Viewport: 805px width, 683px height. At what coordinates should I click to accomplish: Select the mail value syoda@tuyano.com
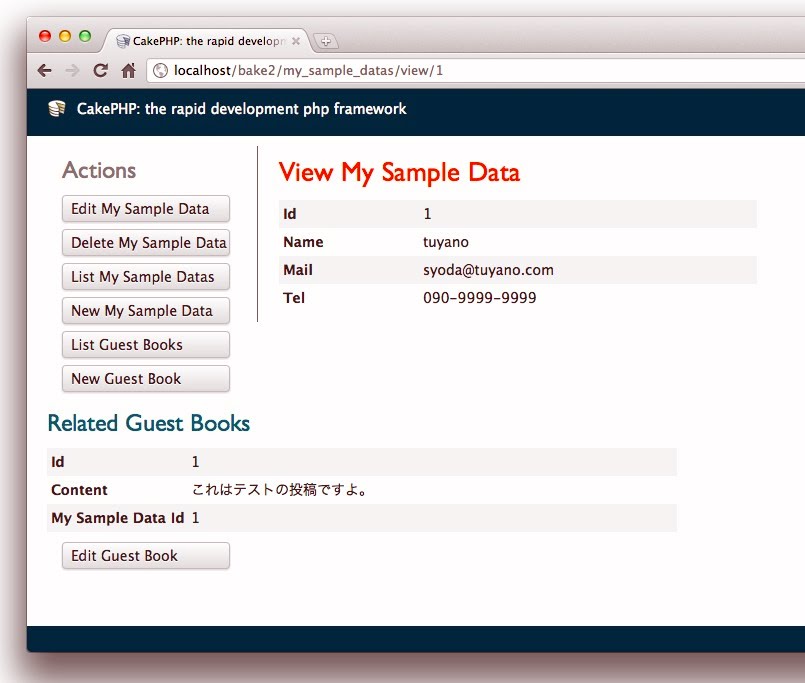click(x=488, y=270)
